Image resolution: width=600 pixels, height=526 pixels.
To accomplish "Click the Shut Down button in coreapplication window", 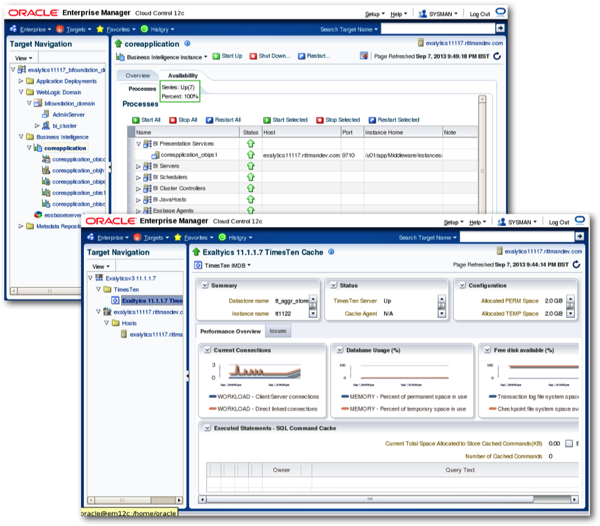I will pyautogui.click(x=270, y=56).
